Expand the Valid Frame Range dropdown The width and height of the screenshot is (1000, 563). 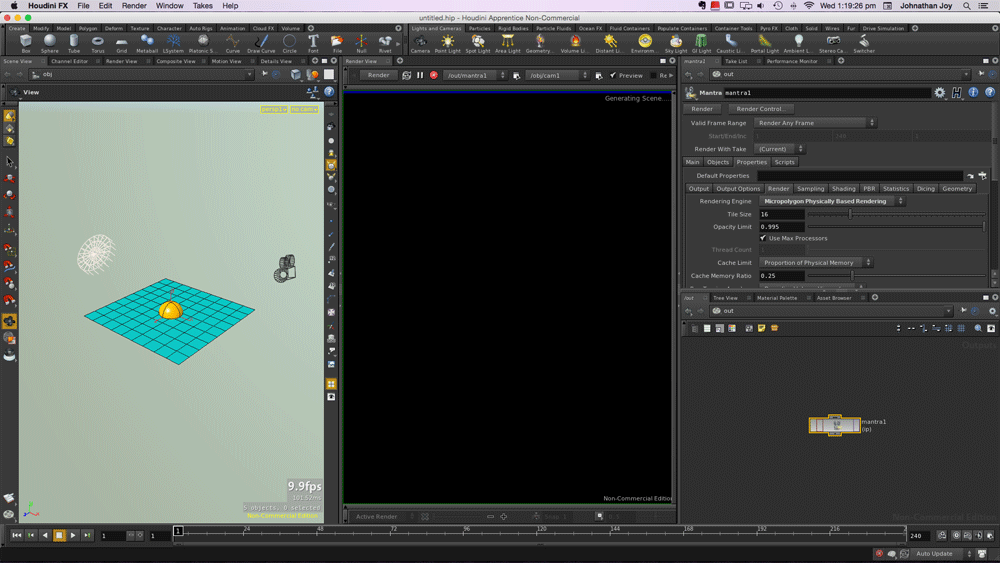pyautogui.click(x=816, y=123)
